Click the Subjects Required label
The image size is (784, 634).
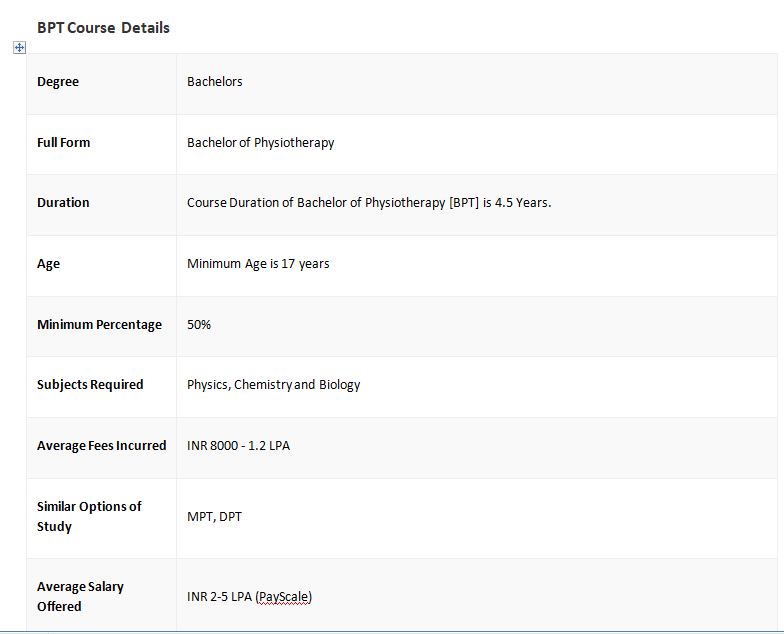pyautogui.click(x=90, y=385)
